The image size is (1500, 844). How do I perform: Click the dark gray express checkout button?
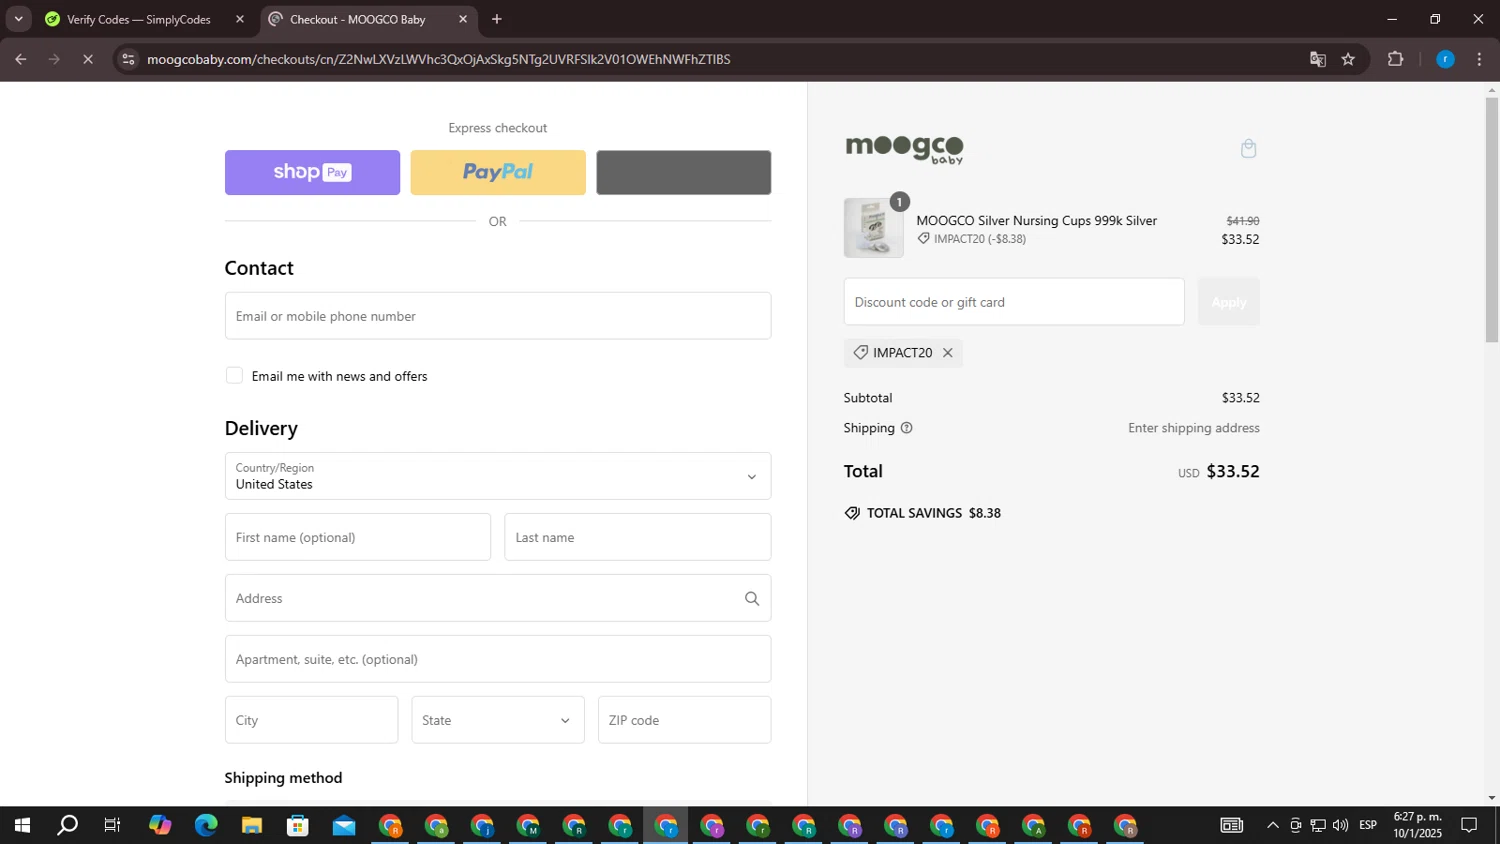[x=683, y=172]
